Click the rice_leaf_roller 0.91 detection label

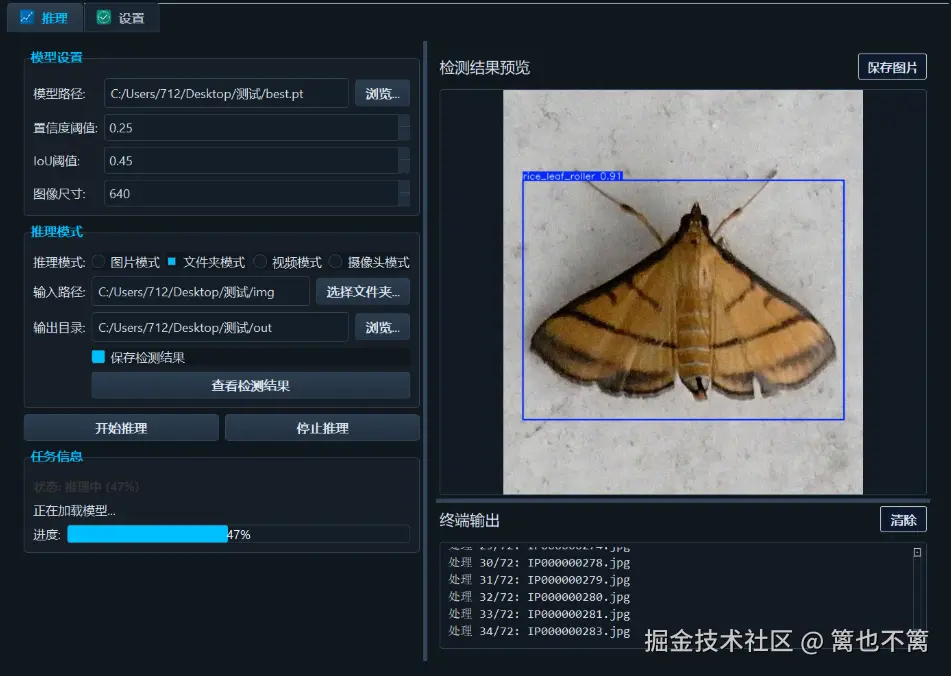coord(573,176)
